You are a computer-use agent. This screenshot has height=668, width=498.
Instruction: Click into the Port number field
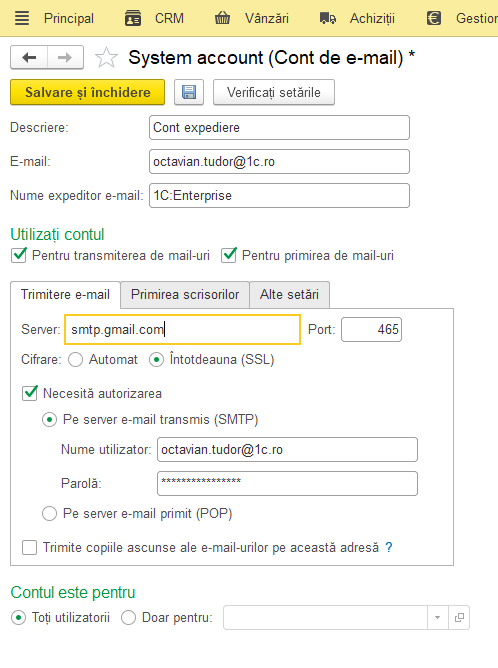(x=371, y=329)
